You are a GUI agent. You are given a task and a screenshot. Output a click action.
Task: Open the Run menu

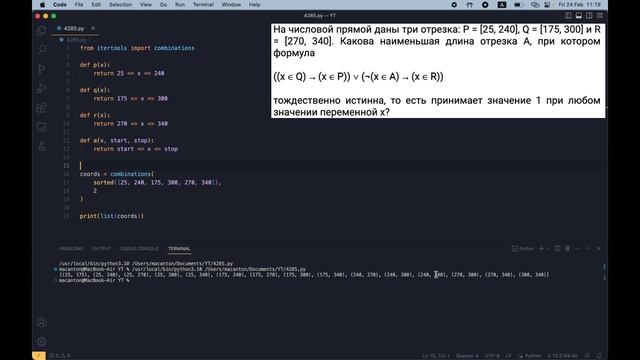pos(180,4)
